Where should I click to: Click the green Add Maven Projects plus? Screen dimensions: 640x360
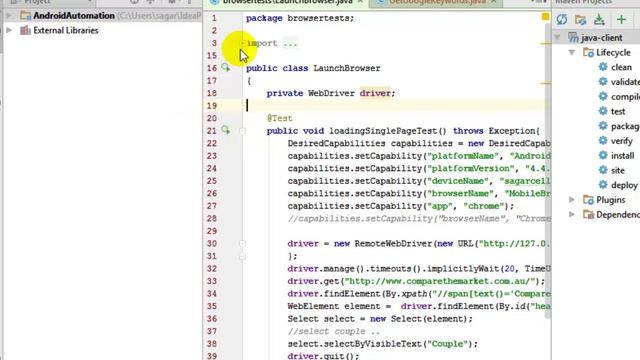pos(621,19)
